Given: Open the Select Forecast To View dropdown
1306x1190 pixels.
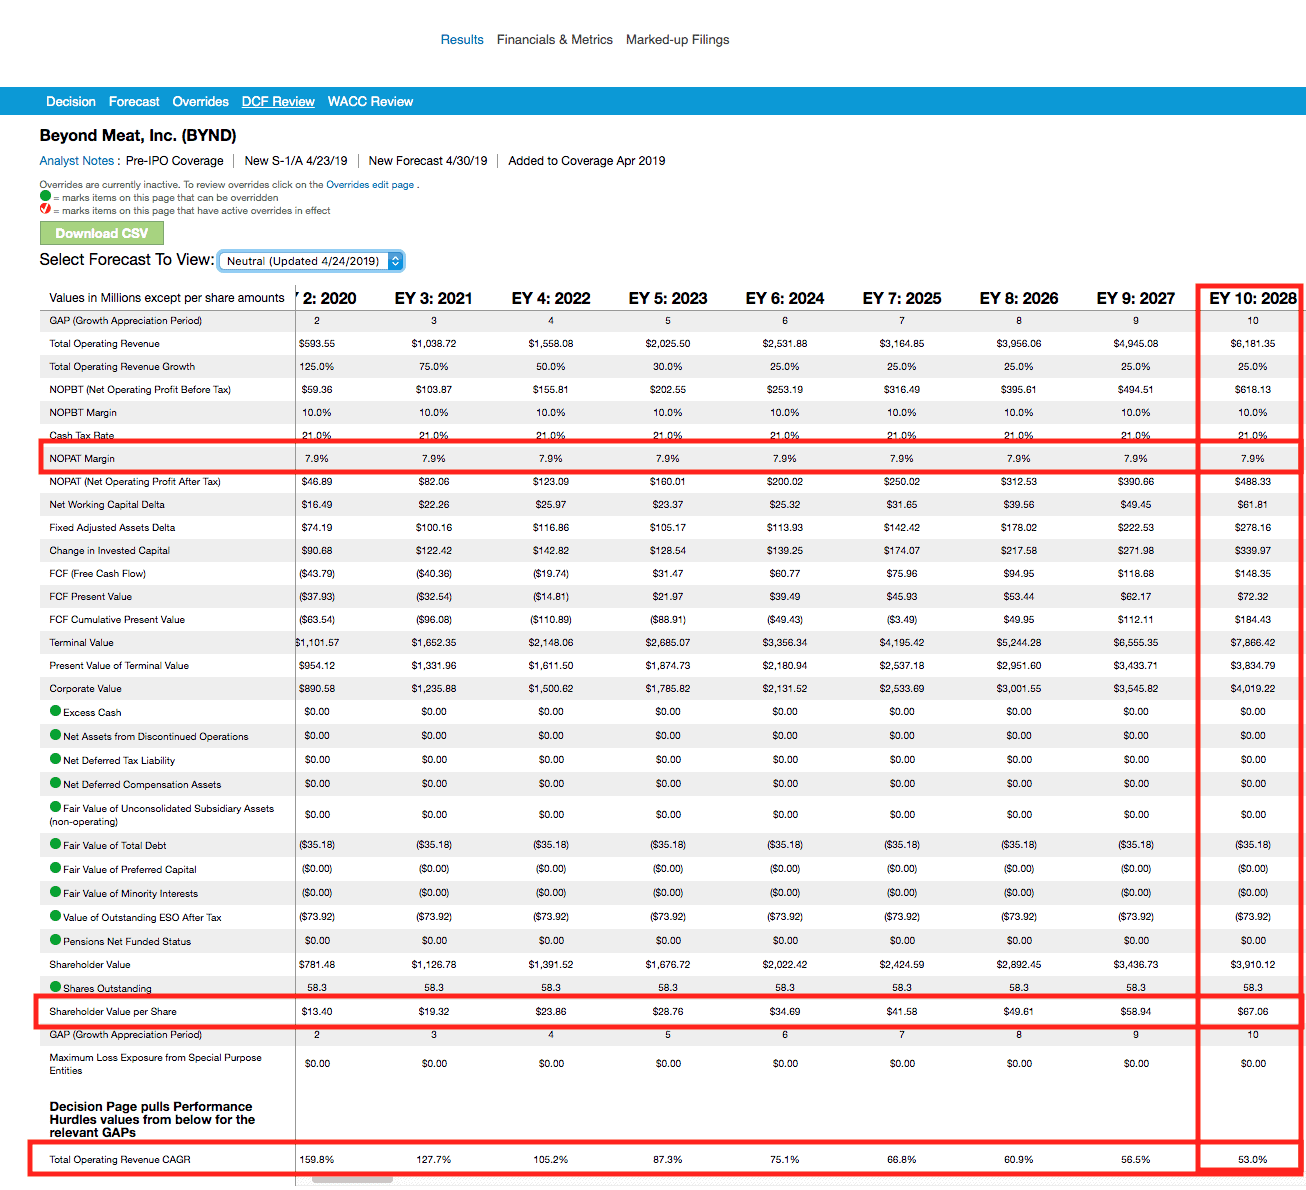Looking at the screenshot, I should pyautogui.click(x=311, y=261).
